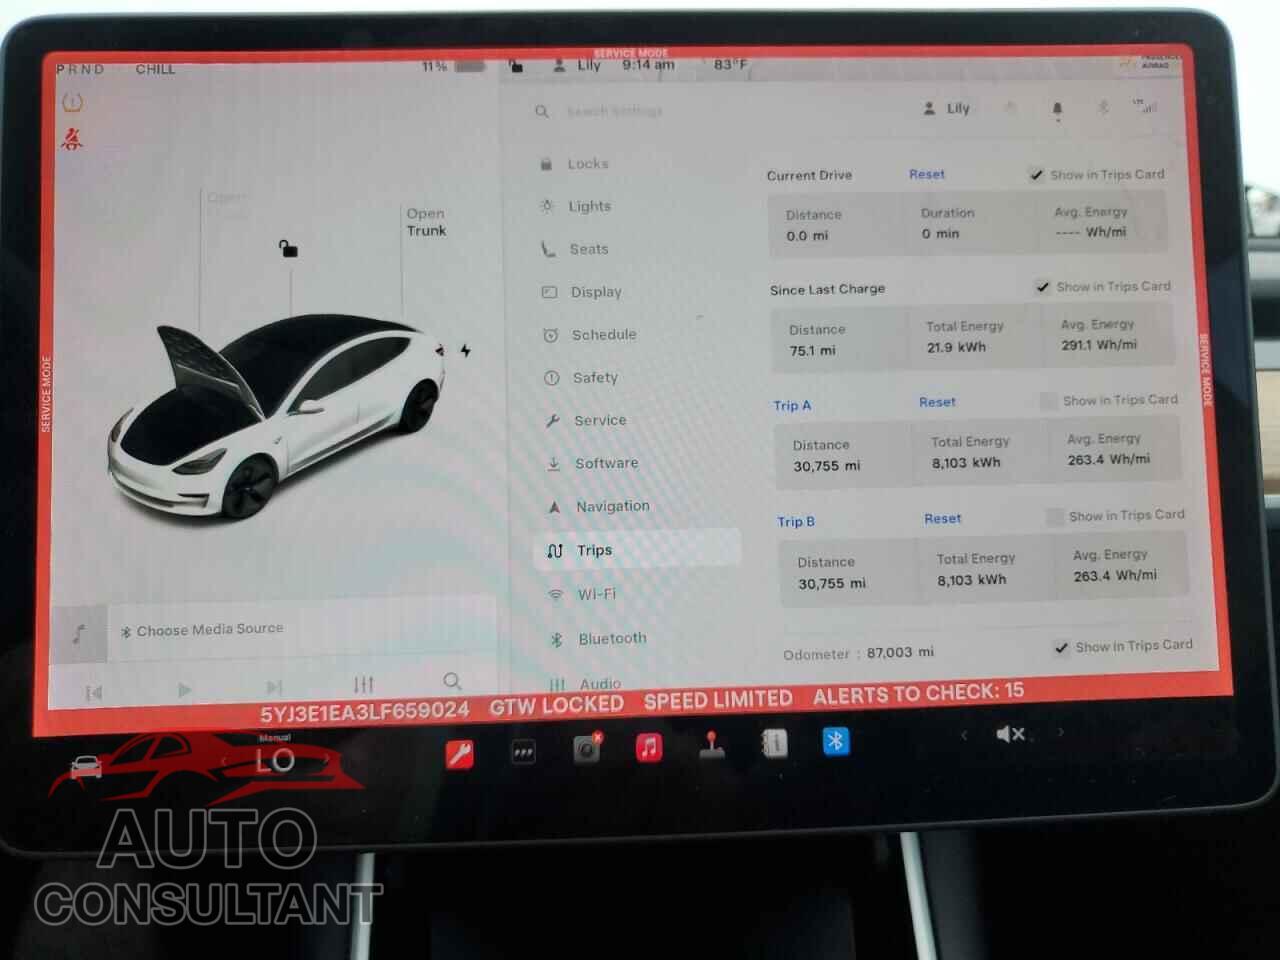Tap the battery percentage indicator
Screen dimensions: 1280x960
pyautogui.click(x=452, y=66)
